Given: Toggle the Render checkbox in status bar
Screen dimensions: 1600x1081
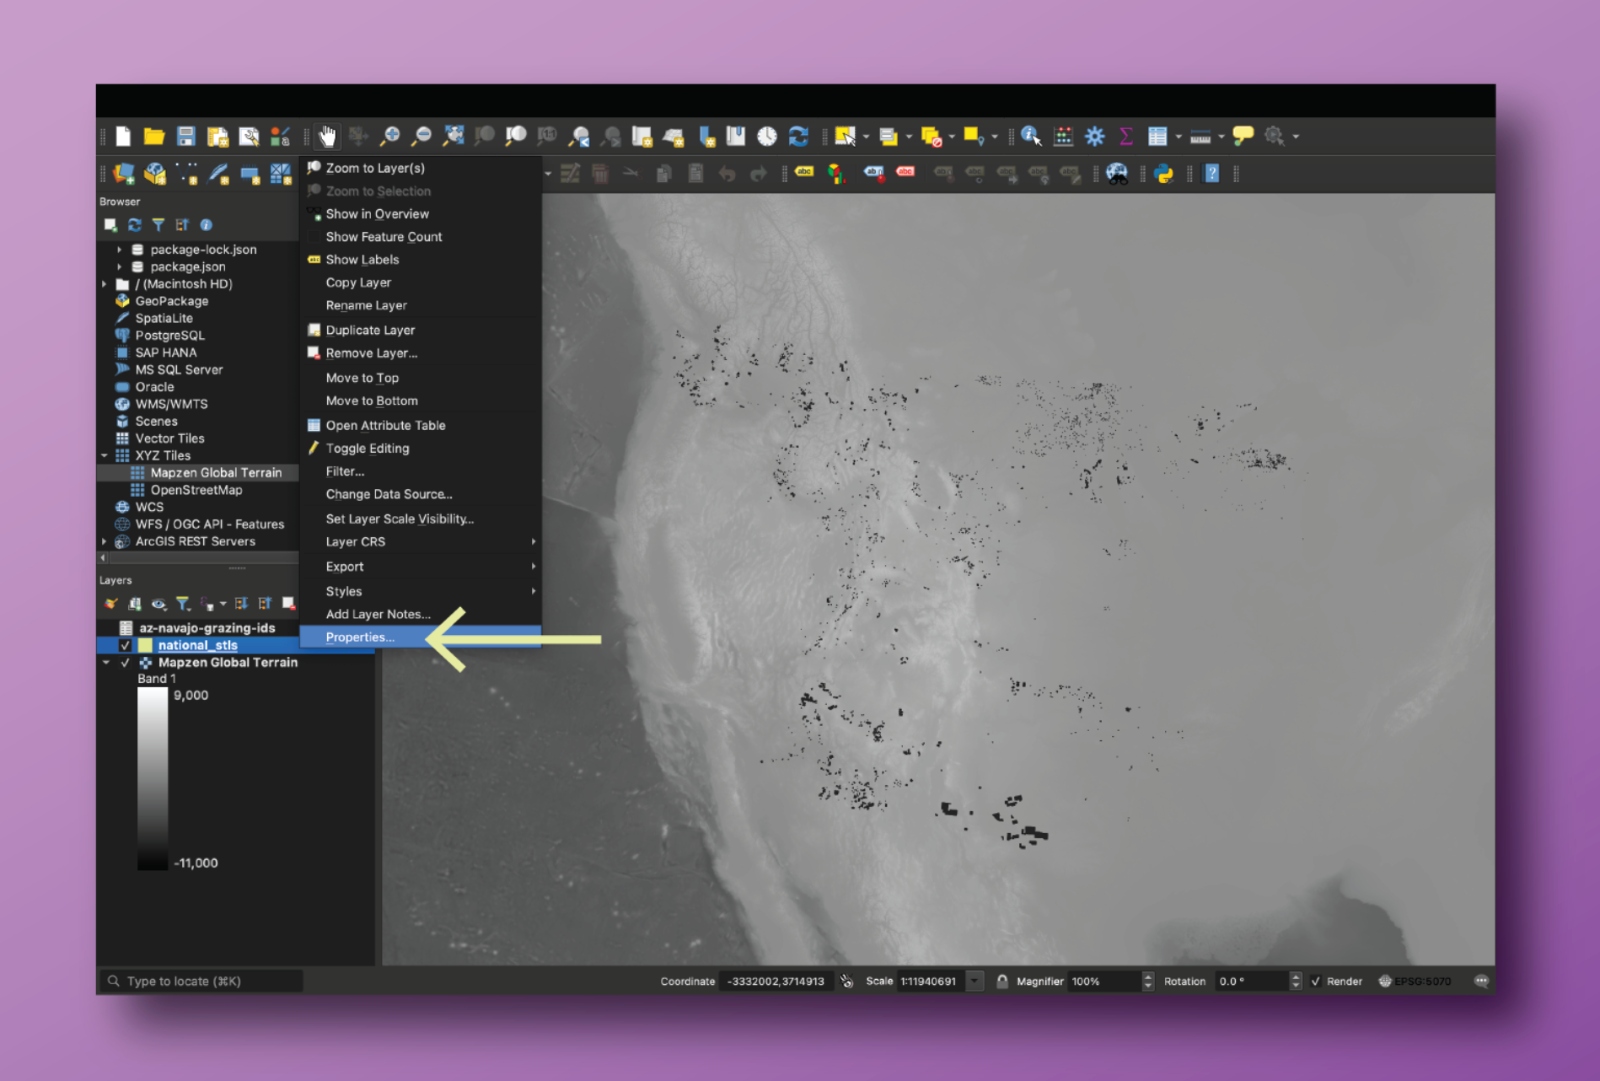Looking at the screenshot, I should [x=1316, y=981].
